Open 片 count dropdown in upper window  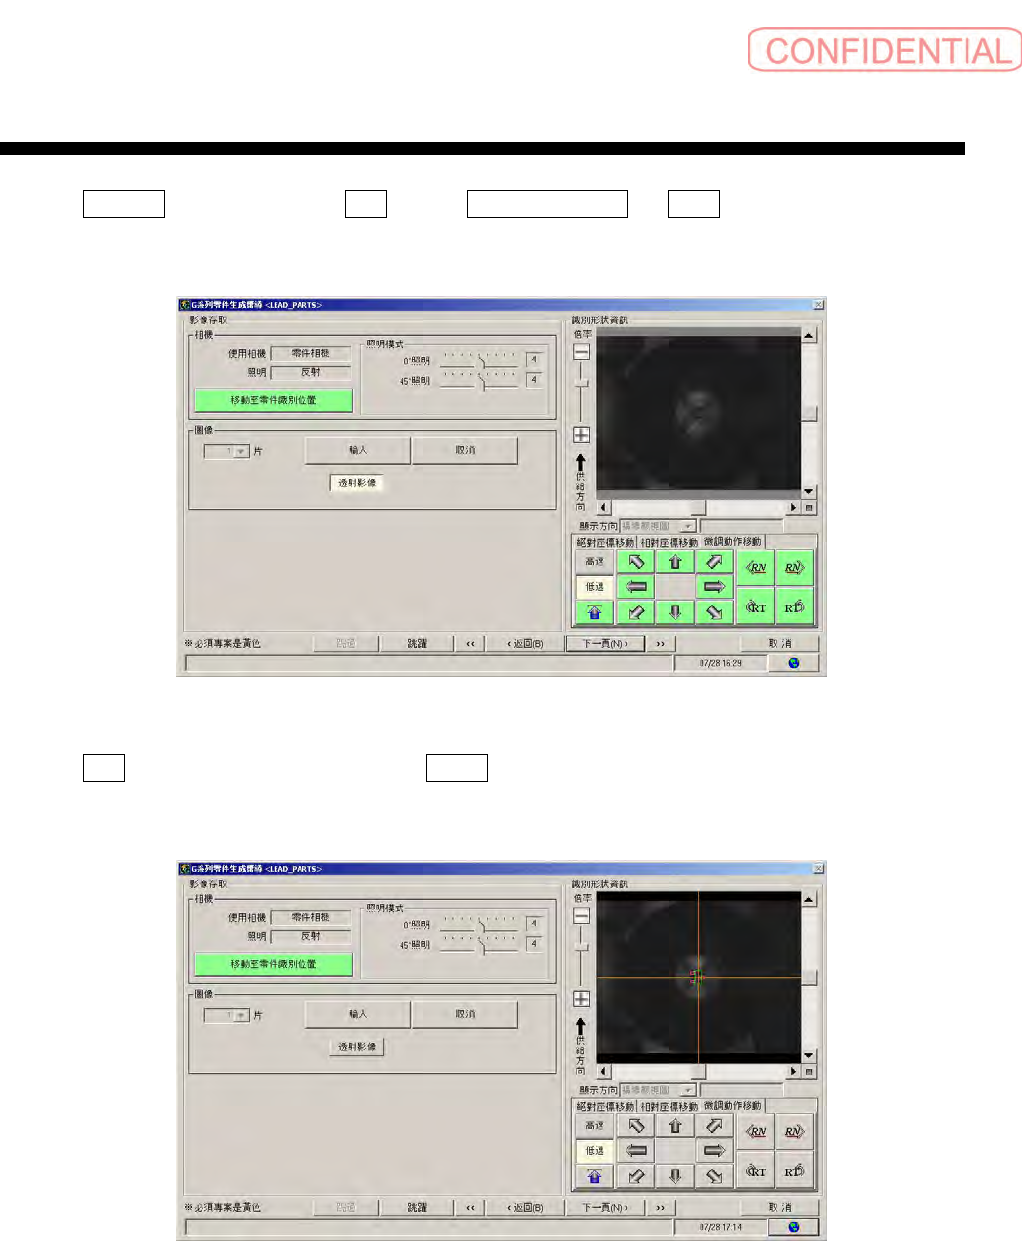pos(226,452)
